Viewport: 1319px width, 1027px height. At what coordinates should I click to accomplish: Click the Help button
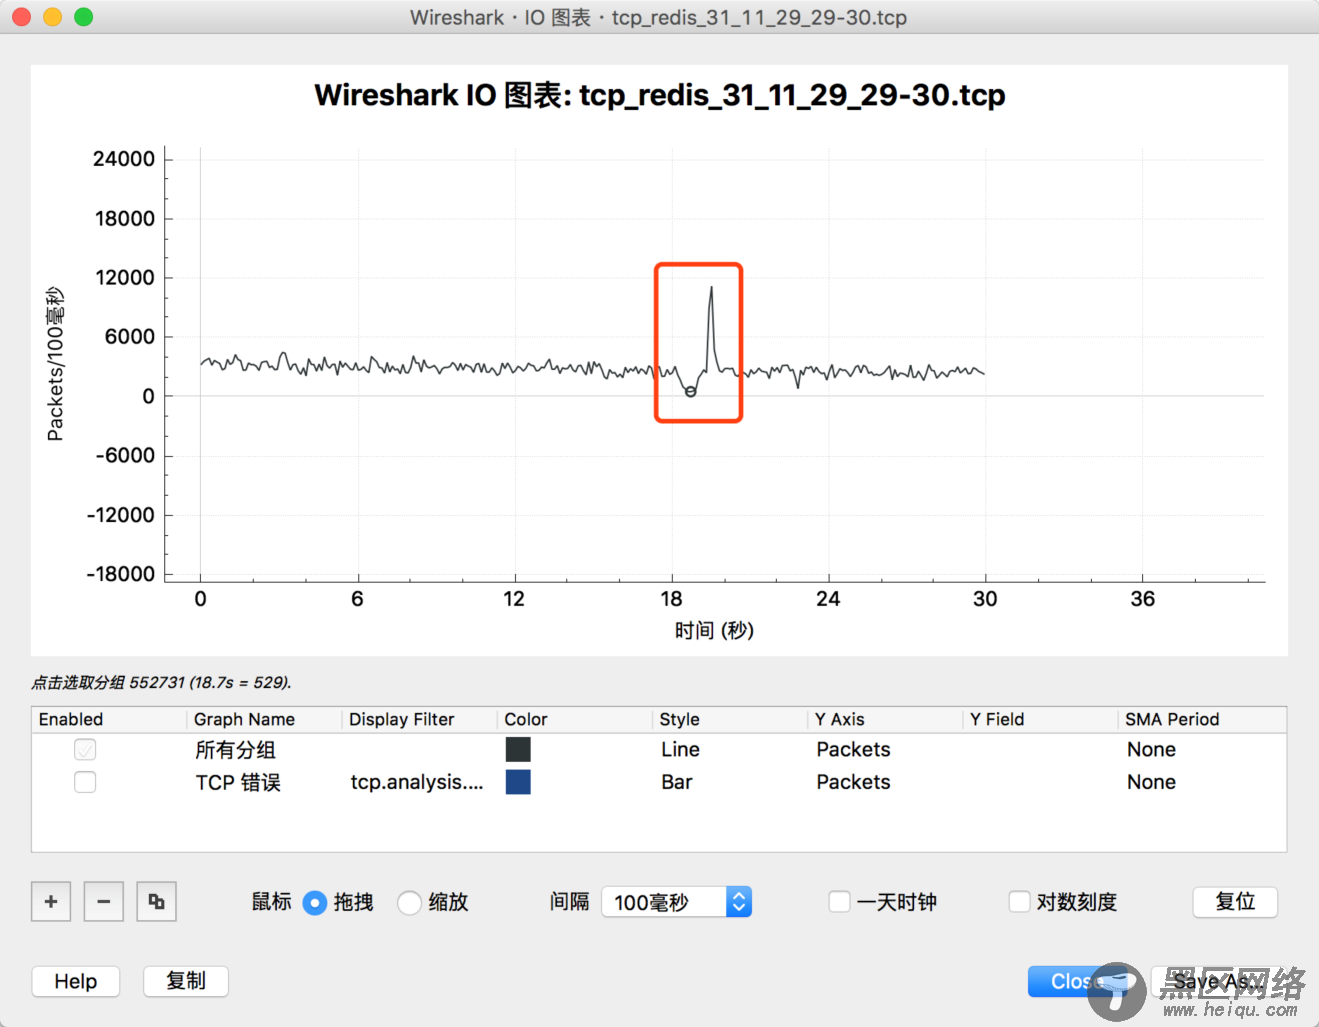pos(76,981)
